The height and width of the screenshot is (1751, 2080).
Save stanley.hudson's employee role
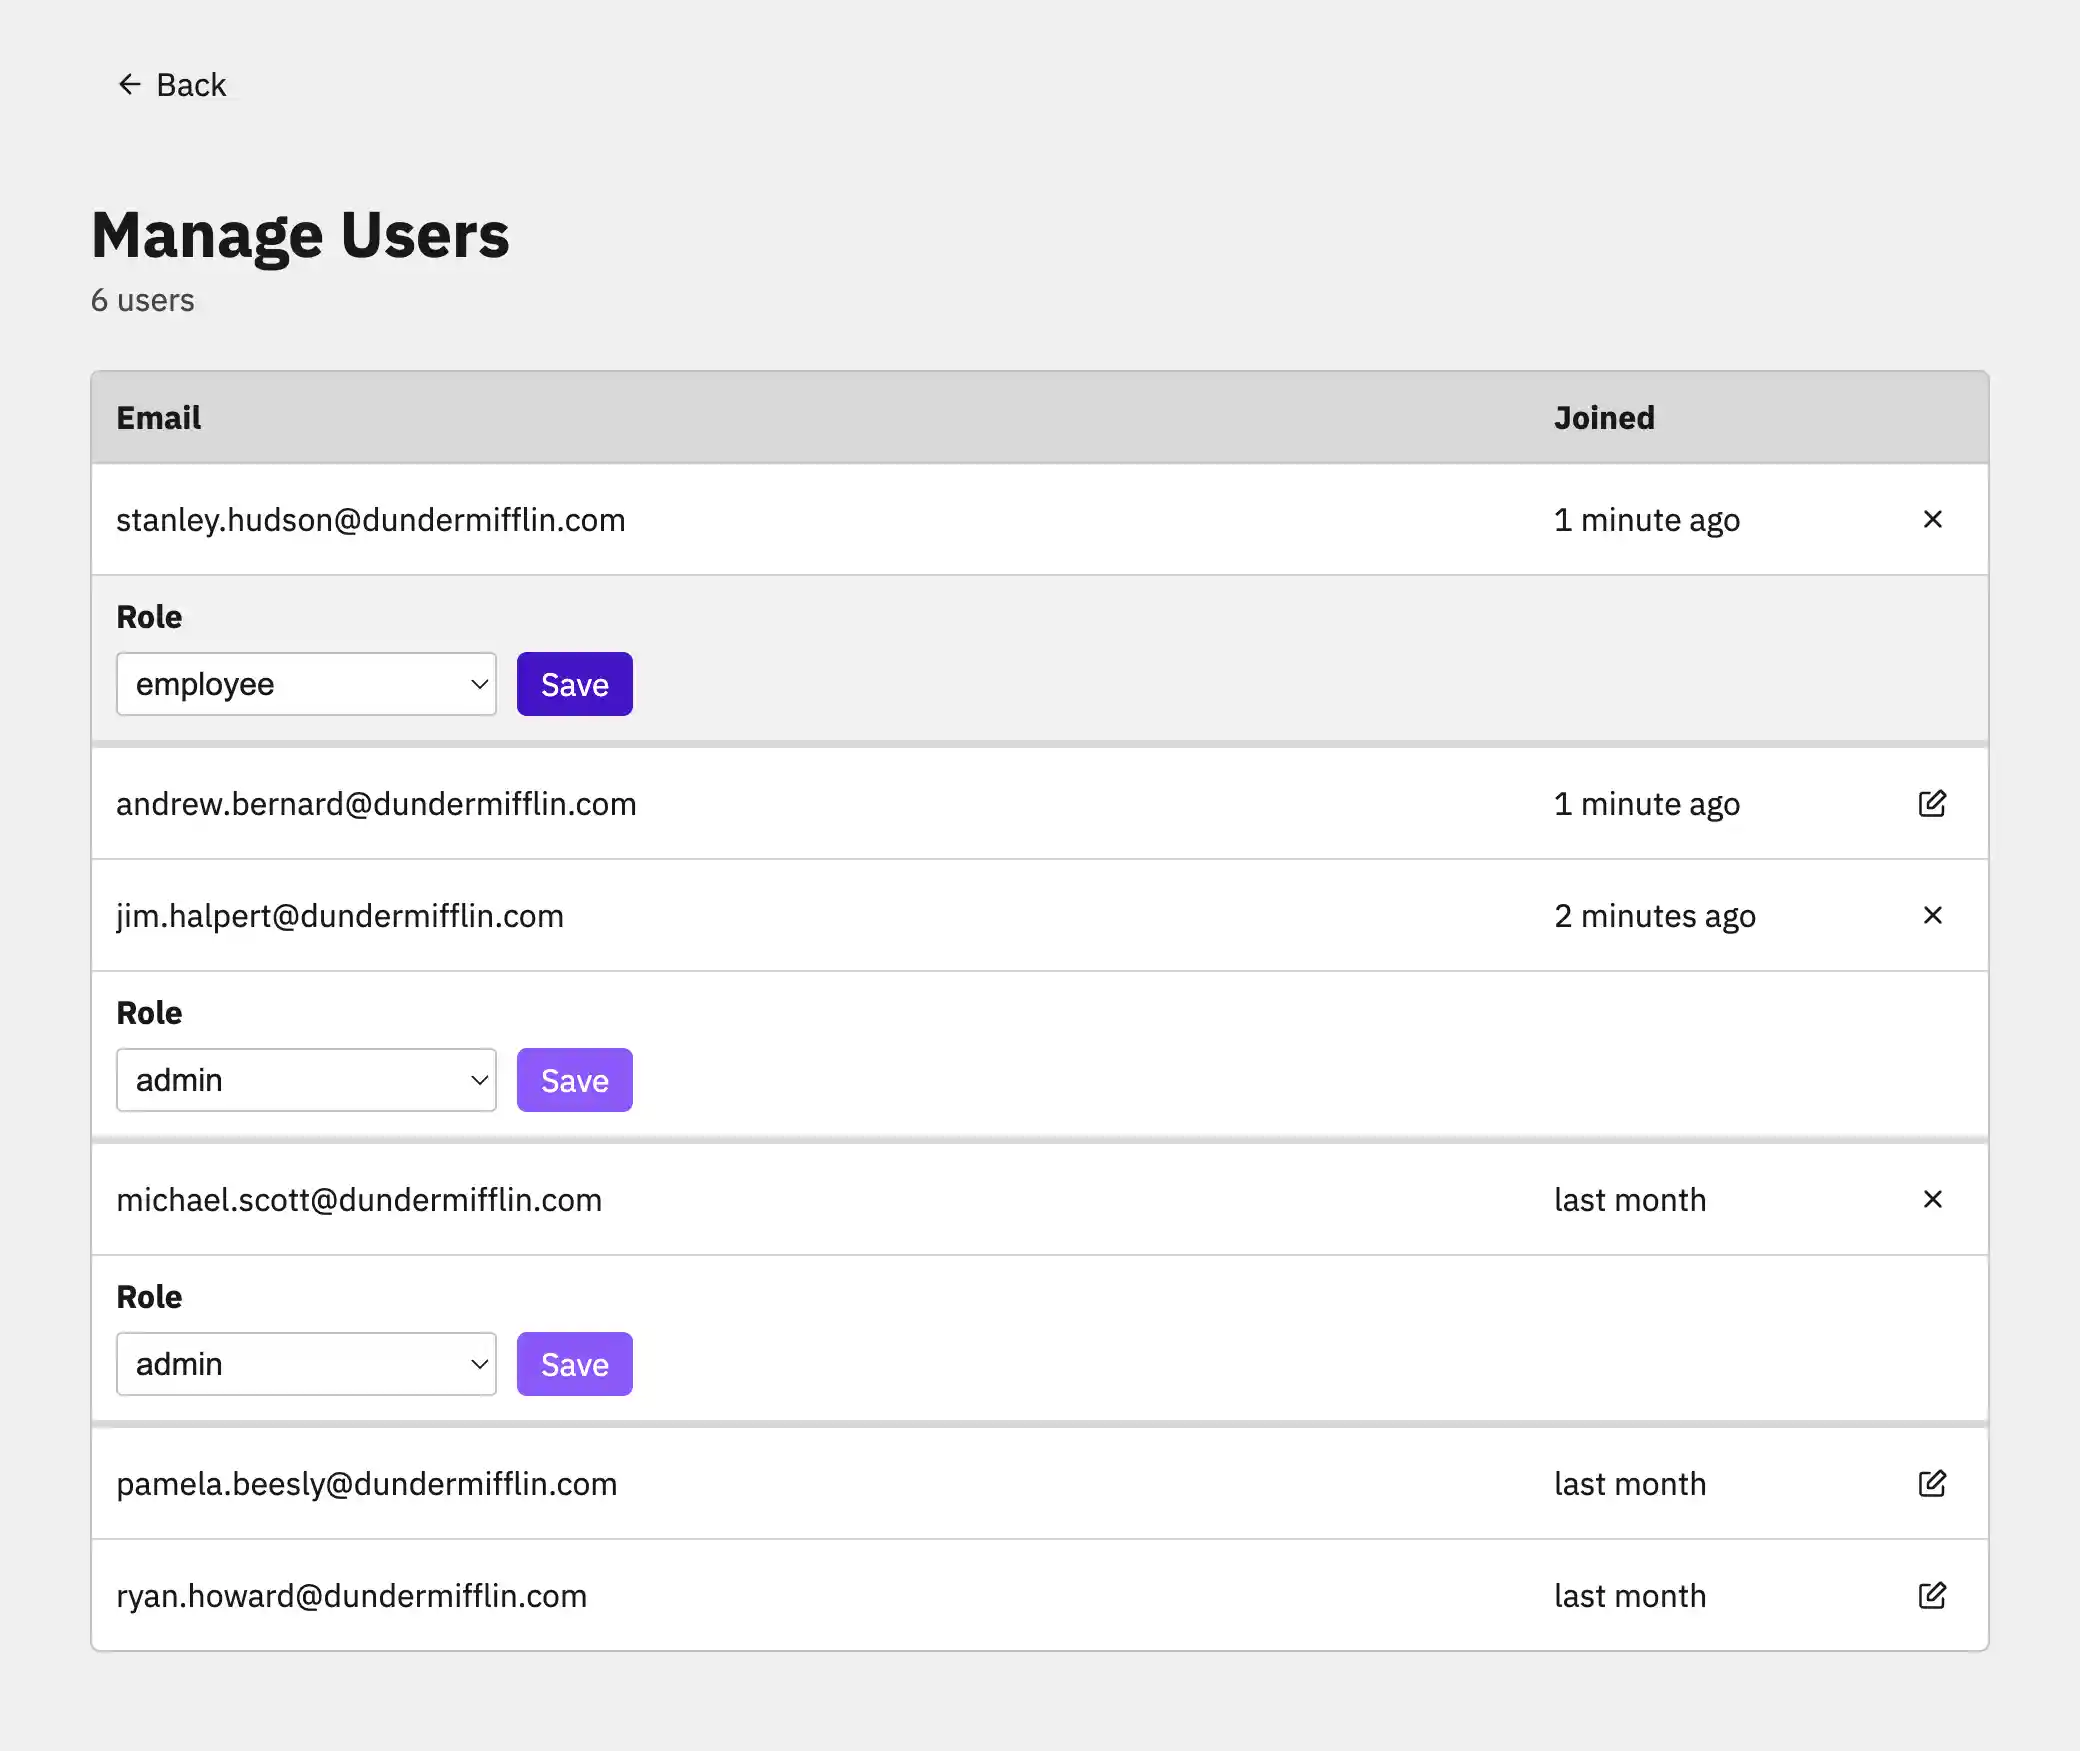[x=574, y=684]
